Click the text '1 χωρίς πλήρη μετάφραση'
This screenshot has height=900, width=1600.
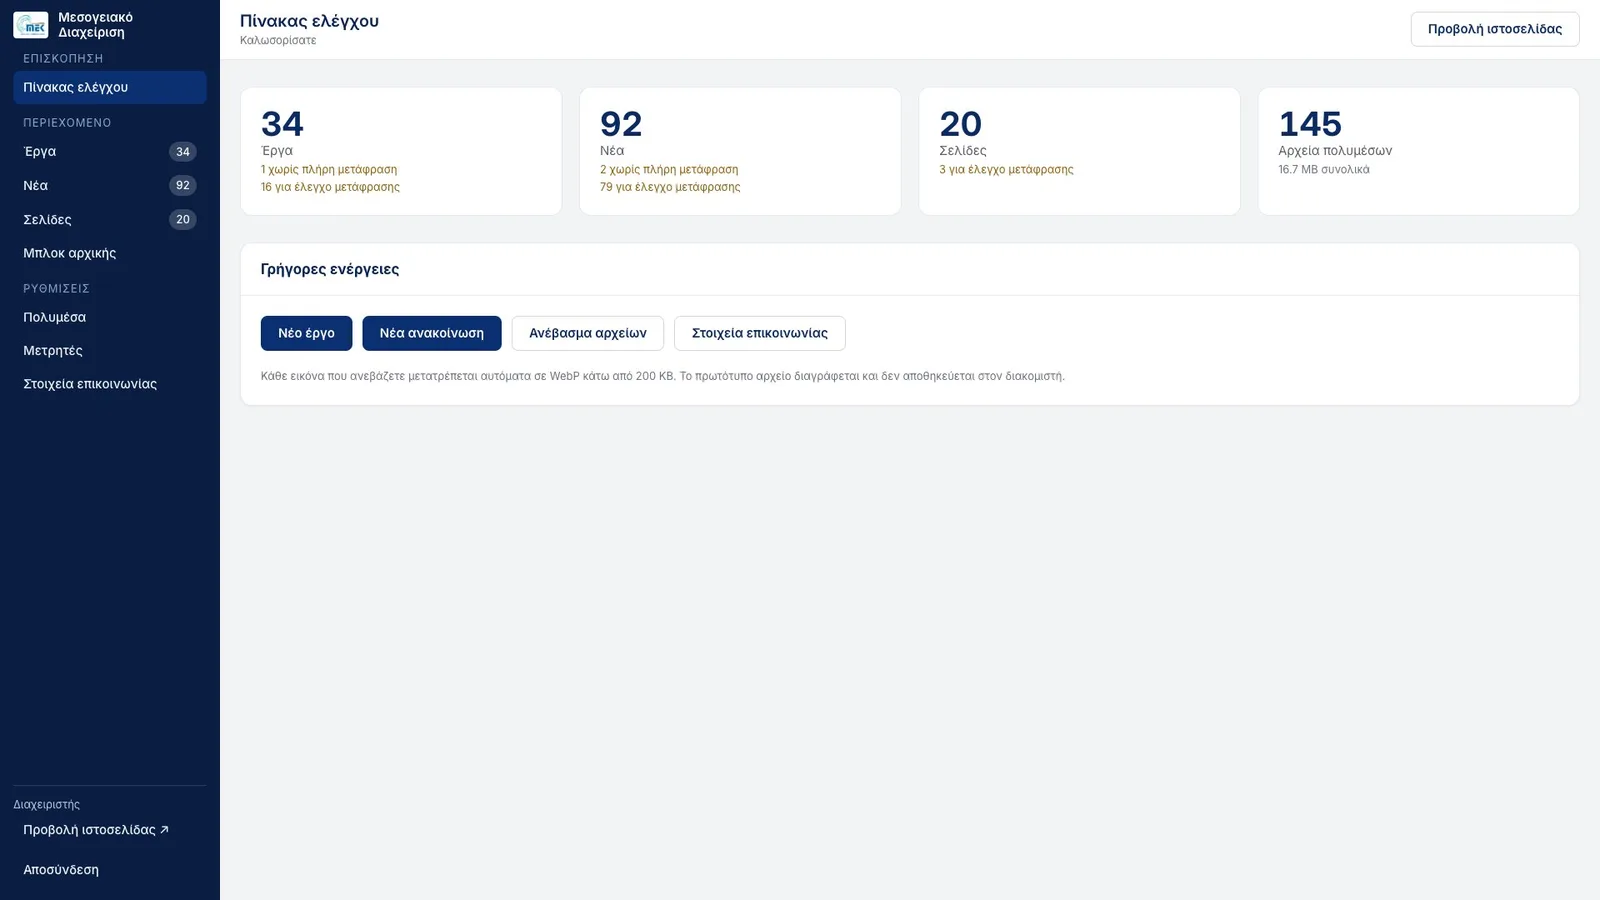[329, 170]
